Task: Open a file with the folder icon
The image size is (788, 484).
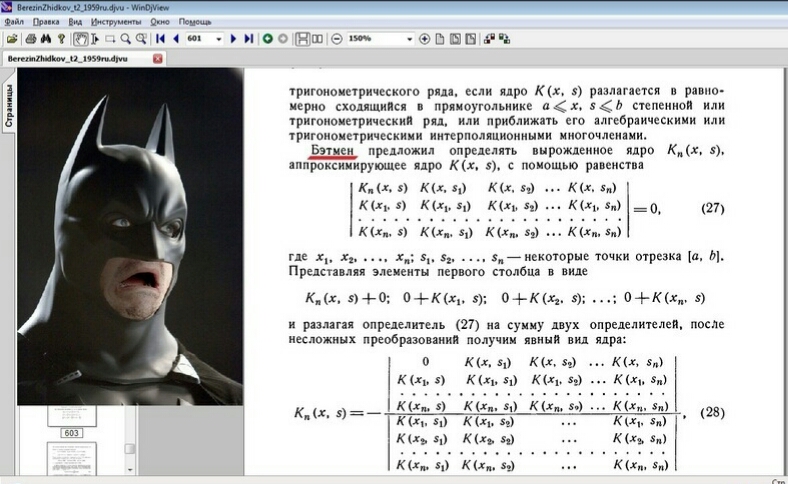Action: (x=12, y=39)
